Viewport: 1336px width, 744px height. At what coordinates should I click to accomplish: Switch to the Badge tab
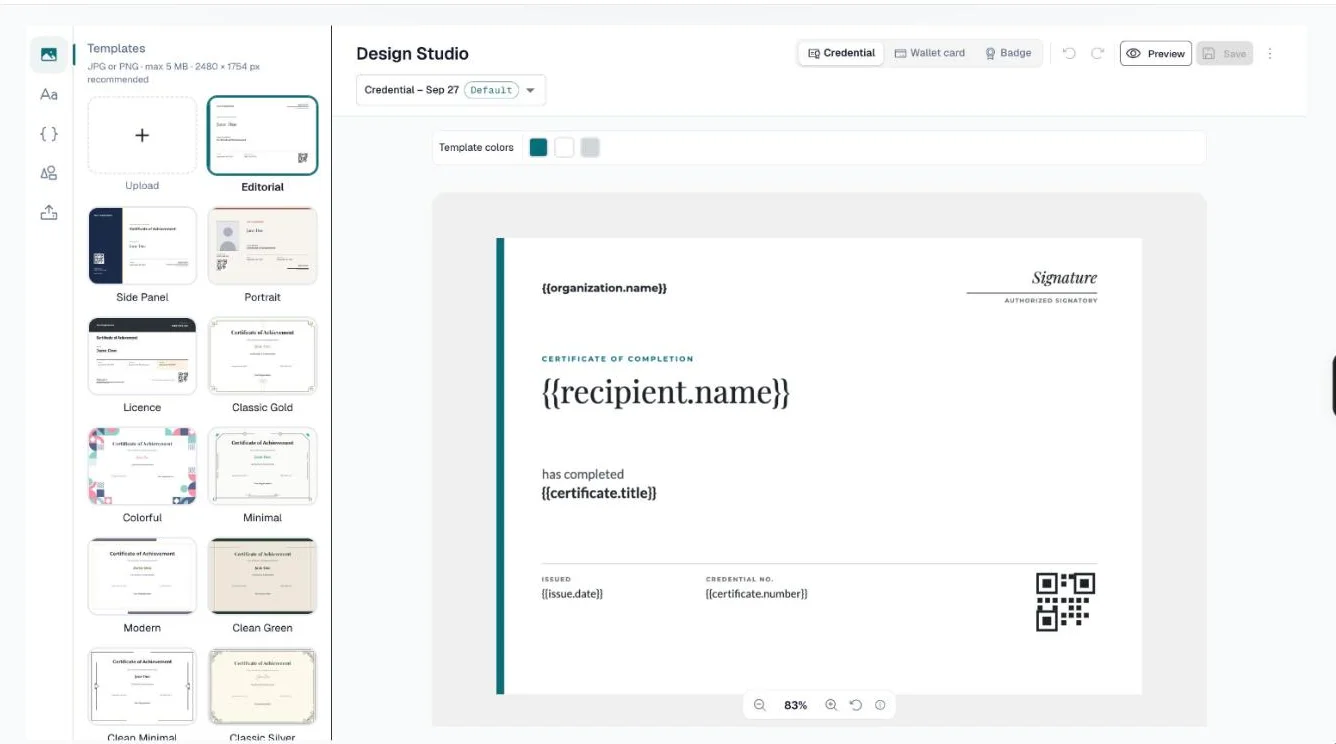tap(1008, 53)
